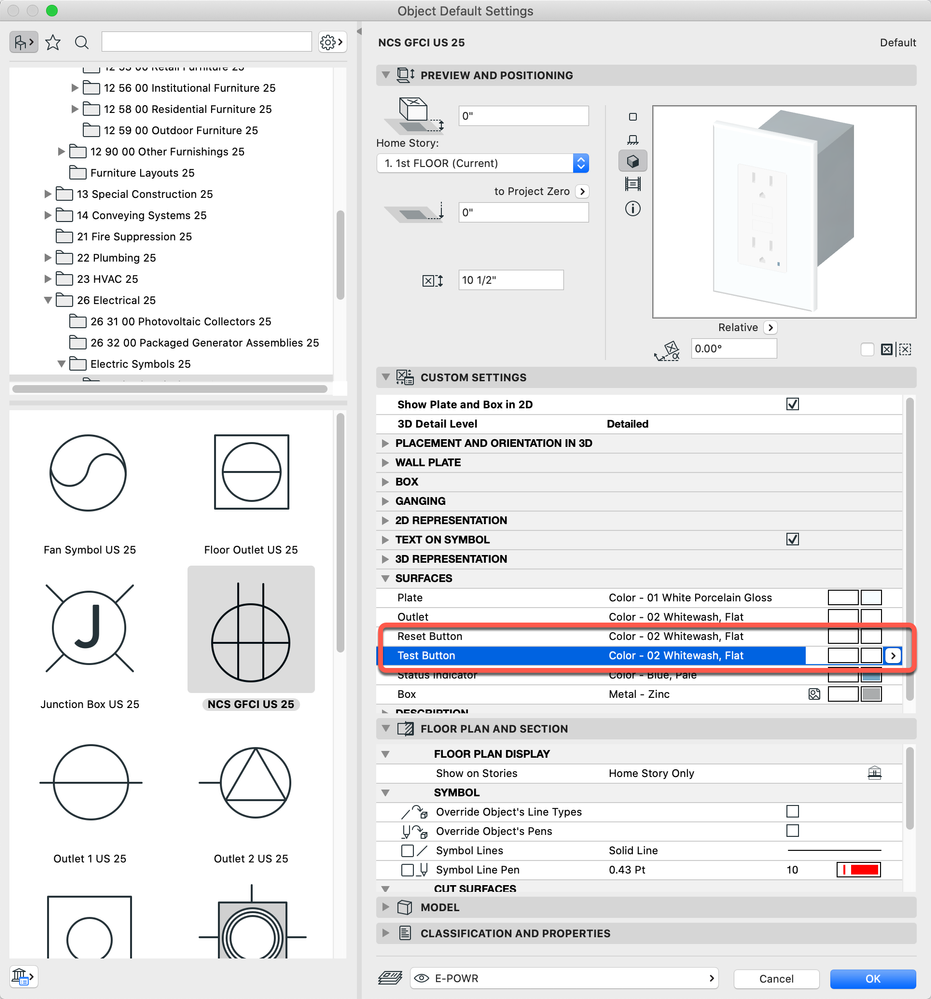Image resolution: width=931 pixels, height=999 pixels.
Task: Click the red Symbol Line Pen color swatch
Action: pos(858,870)
